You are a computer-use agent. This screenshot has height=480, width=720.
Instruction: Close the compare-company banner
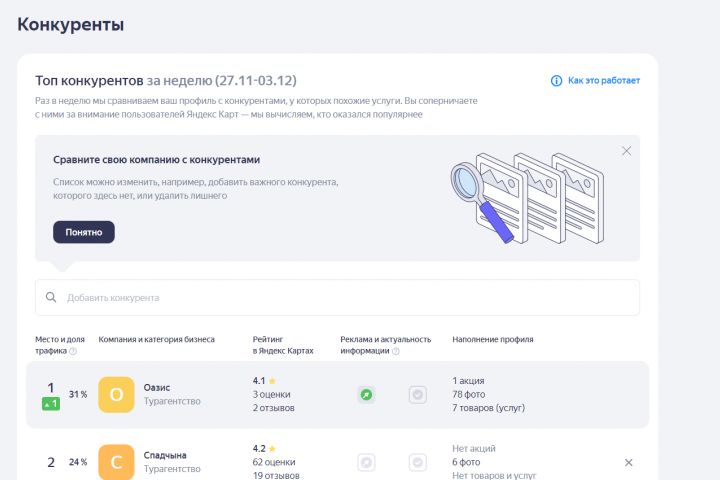[626, 151]
